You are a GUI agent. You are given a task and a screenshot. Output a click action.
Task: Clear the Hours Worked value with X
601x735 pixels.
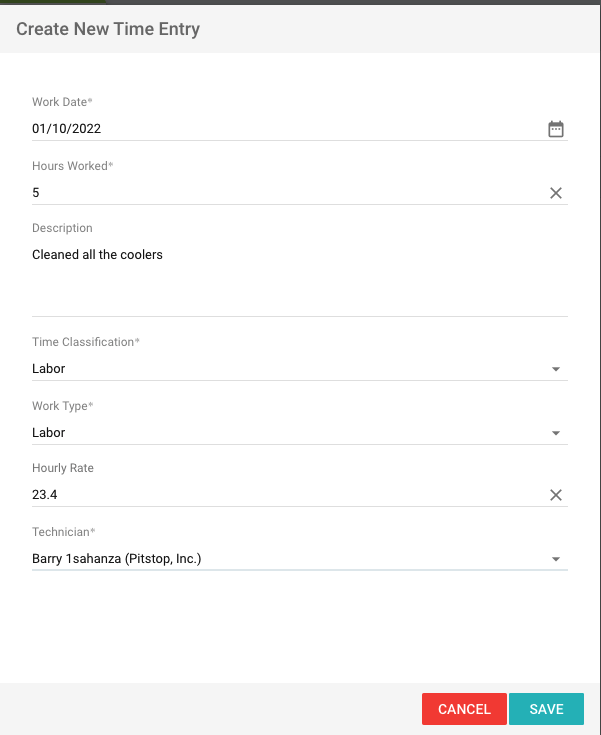556,193
